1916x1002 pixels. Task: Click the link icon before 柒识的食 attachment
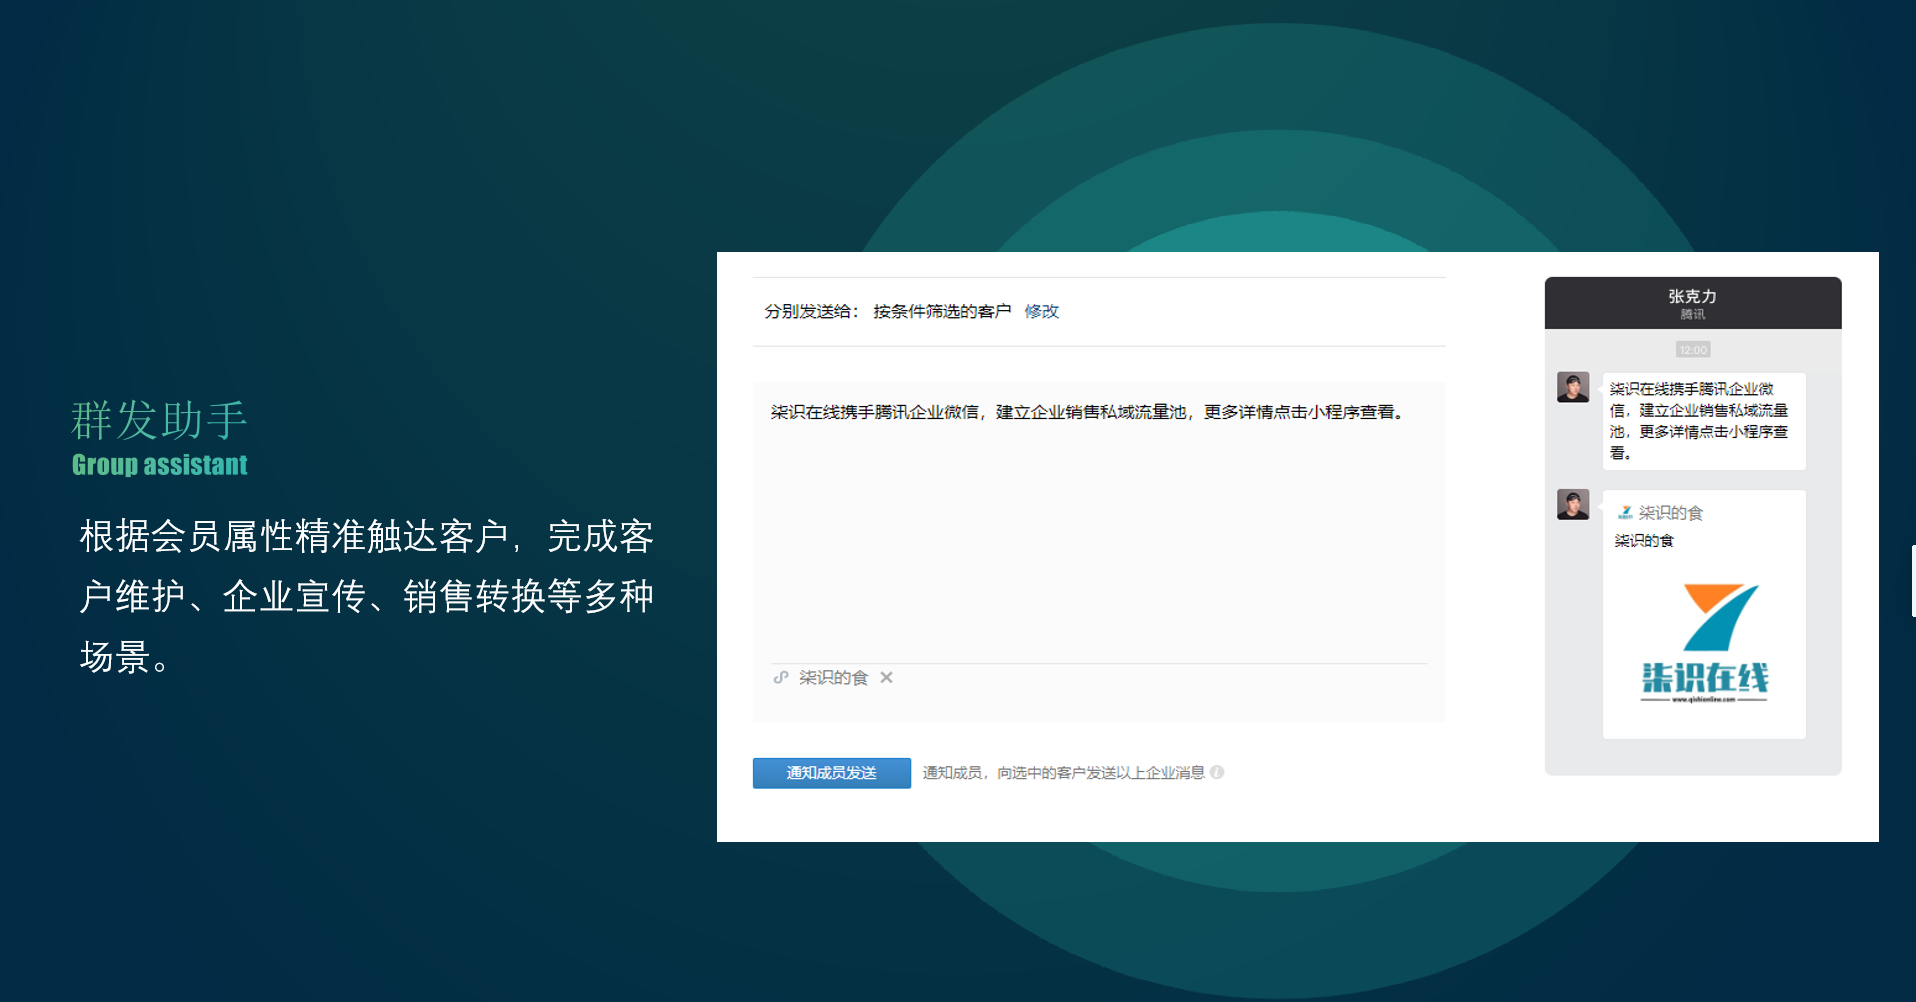tap(781, 677)
